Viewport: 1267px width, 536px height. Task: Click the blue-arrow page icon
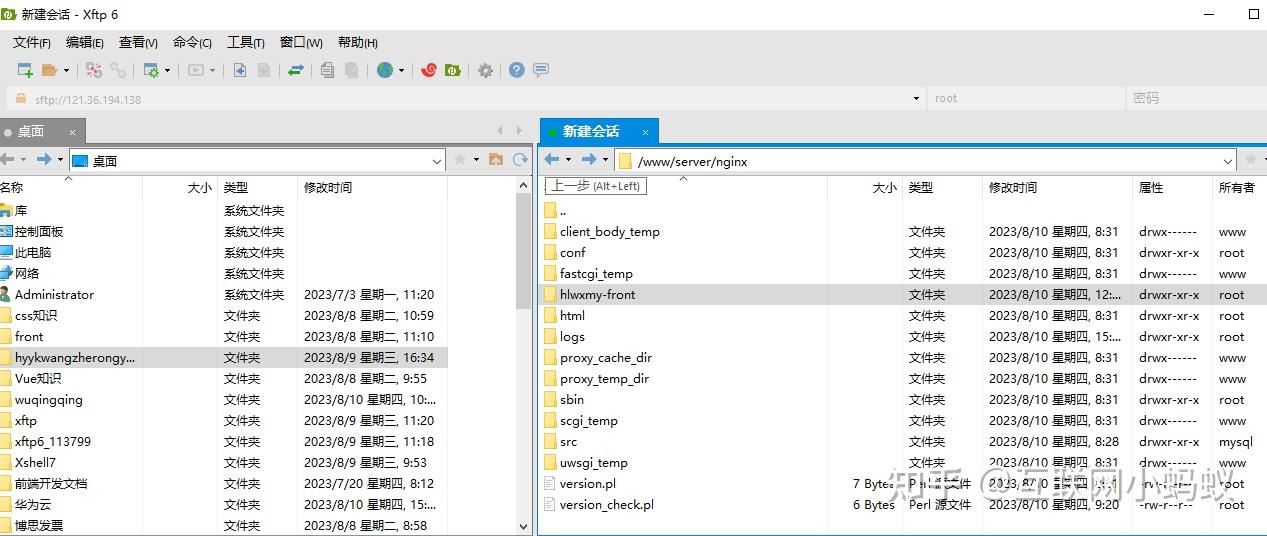pyautogui.click(x=240, y=70)
